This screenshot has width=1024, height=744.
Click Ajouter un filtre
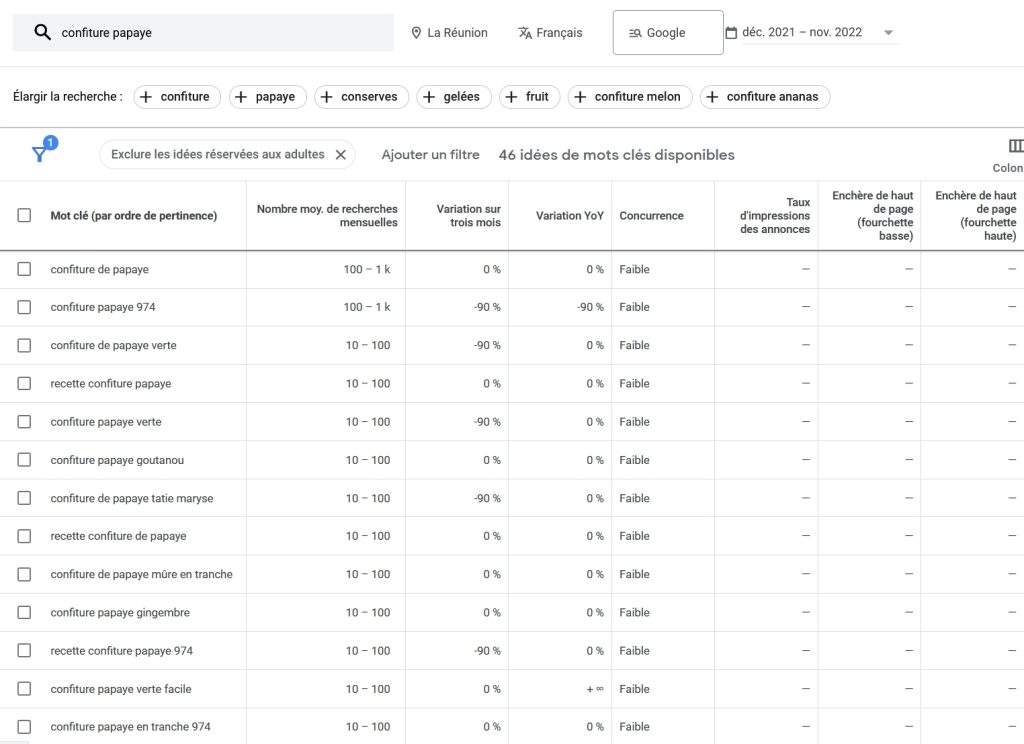click(x=430, y=154)
